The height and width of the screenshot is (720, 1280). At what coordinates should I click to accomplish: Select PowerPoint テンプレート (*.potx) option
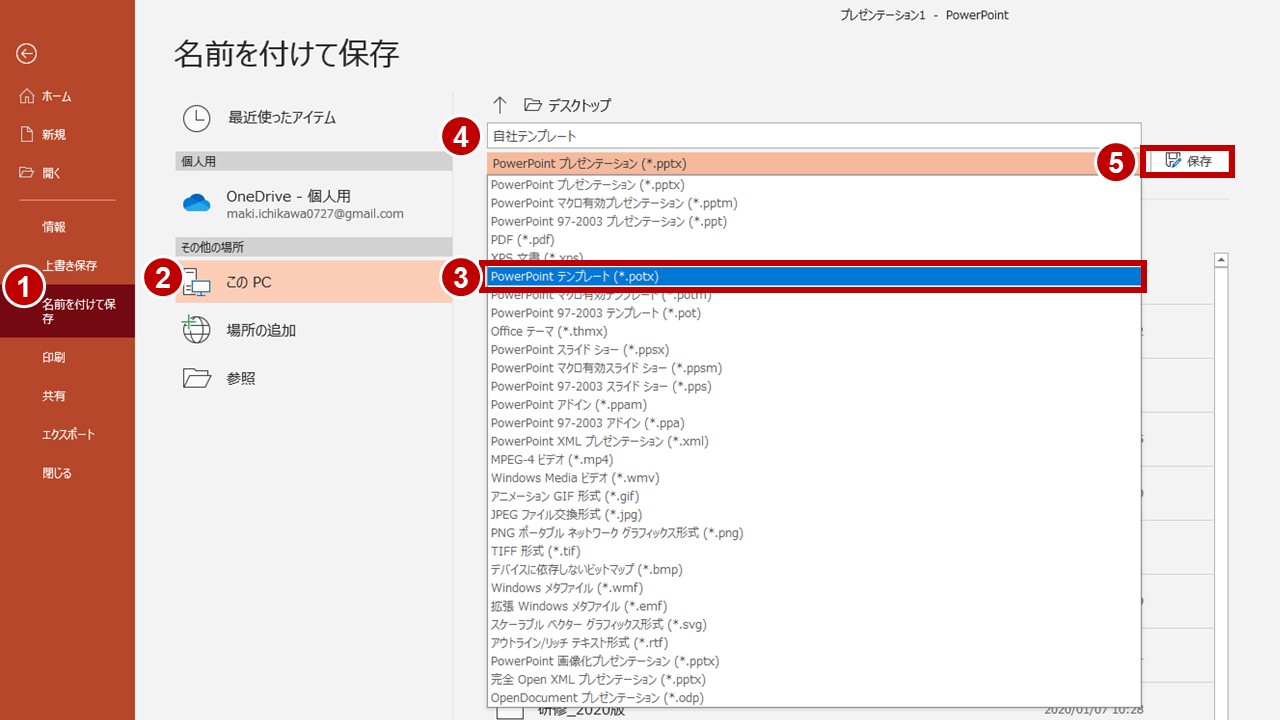pyautogui.click(x=814, y=277)
